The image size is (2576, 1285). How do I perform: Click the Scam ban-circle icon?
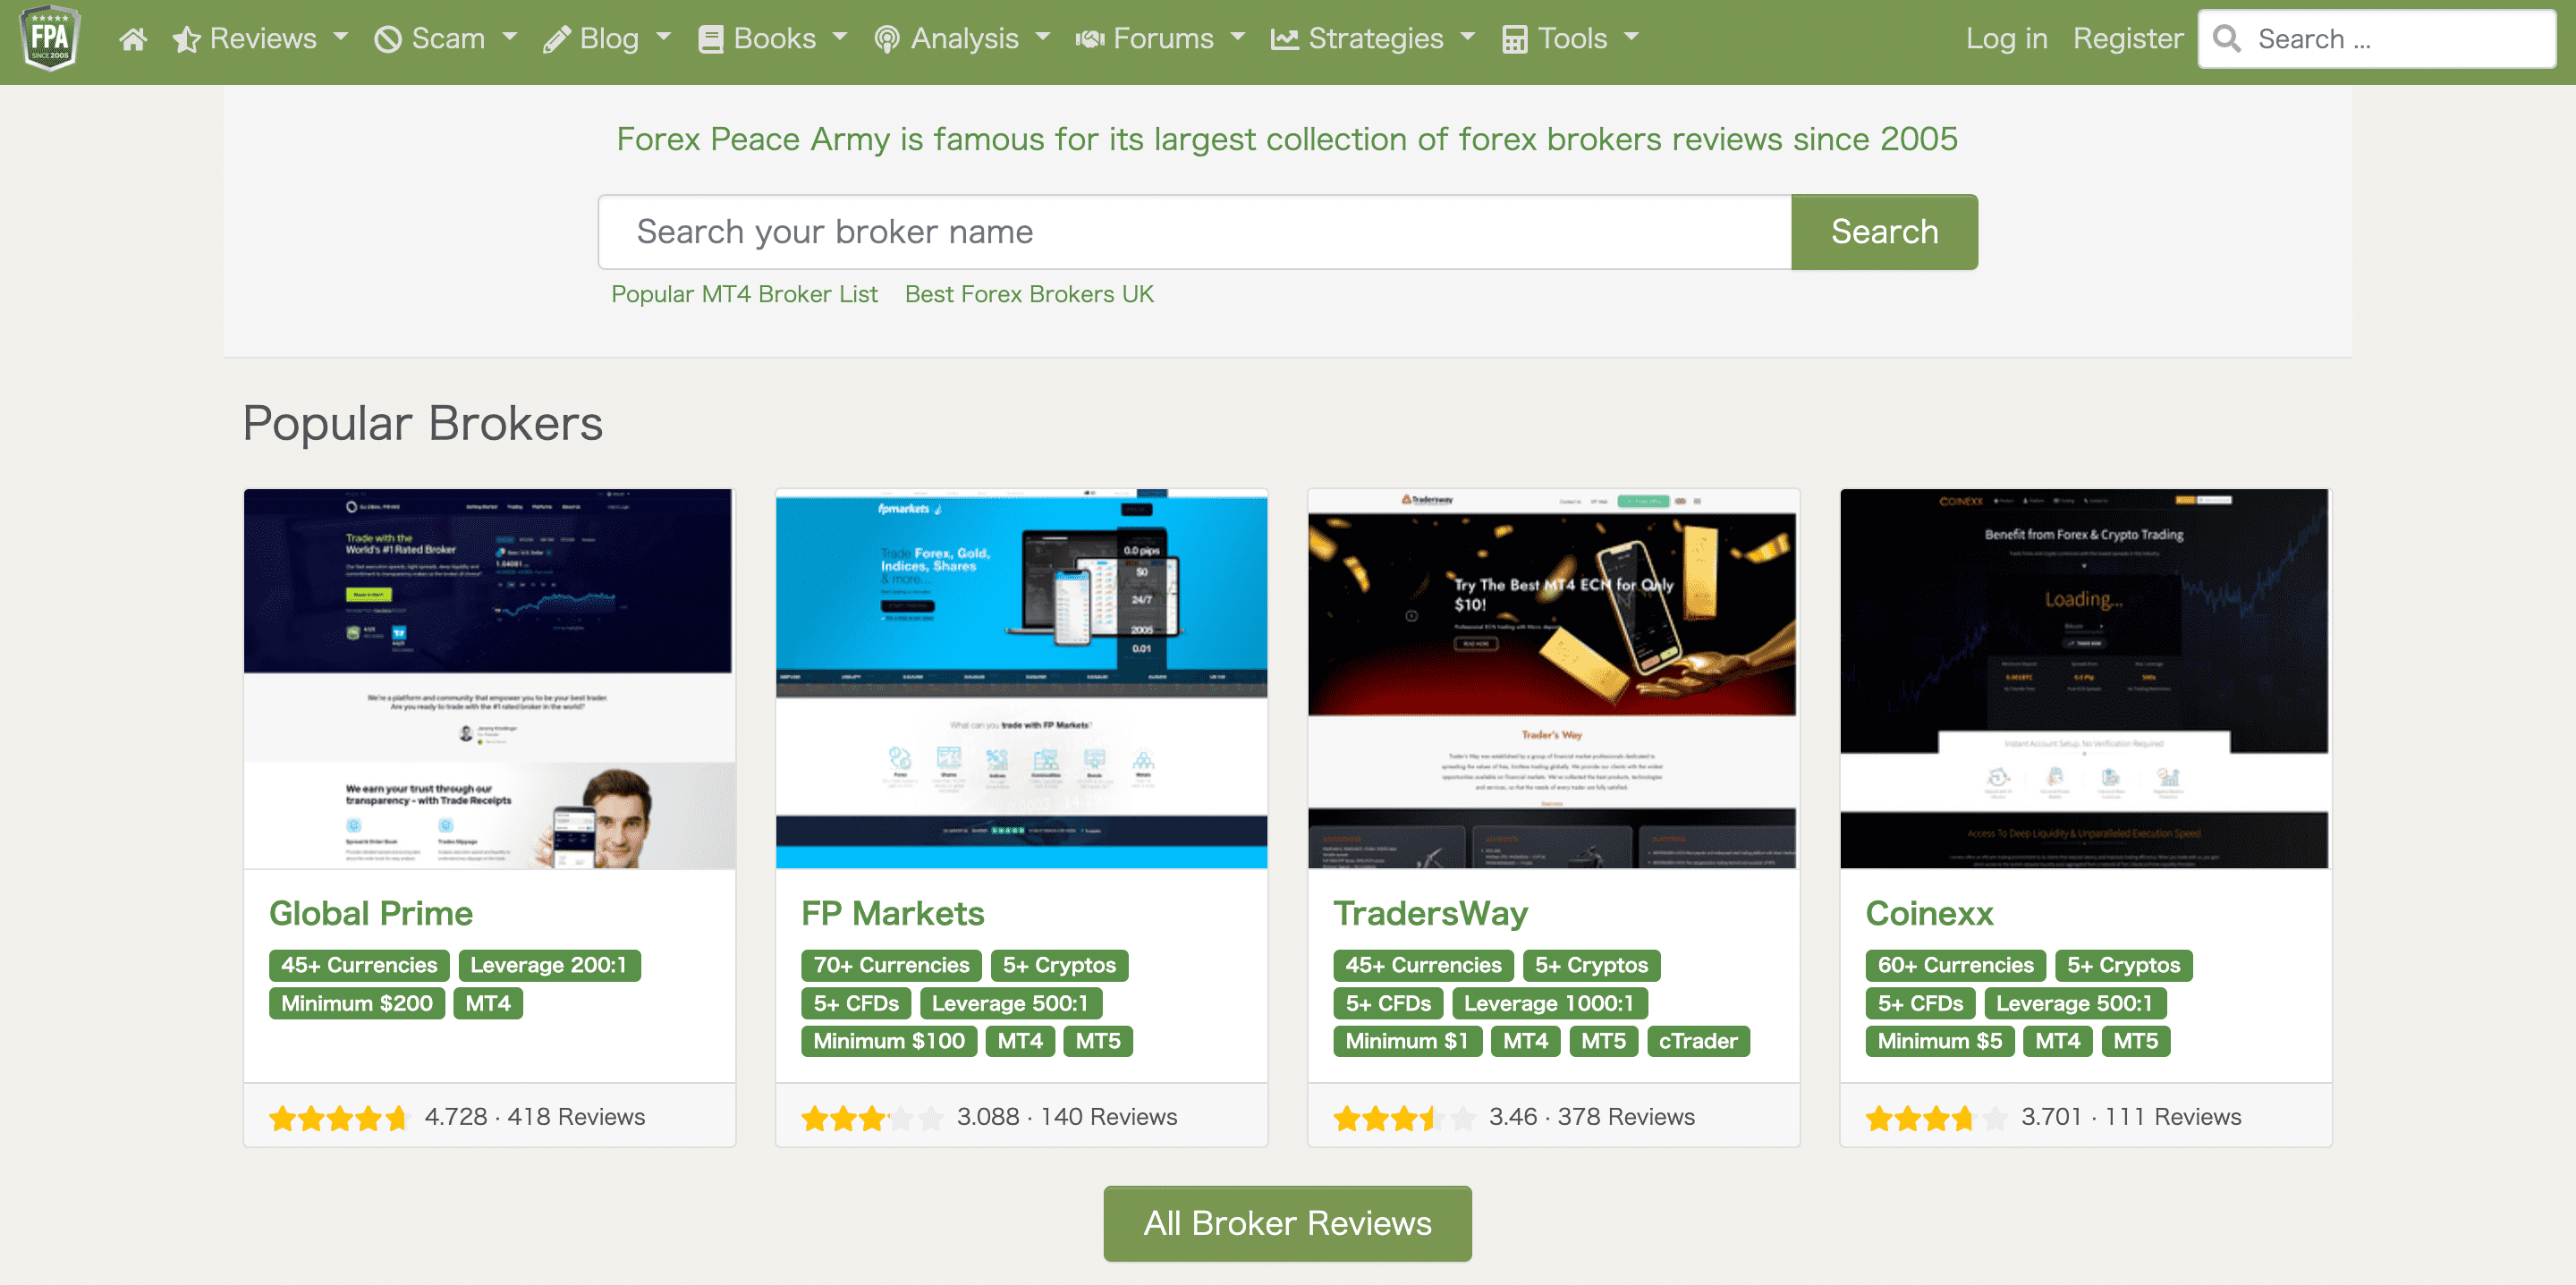(x=388, y=39)
